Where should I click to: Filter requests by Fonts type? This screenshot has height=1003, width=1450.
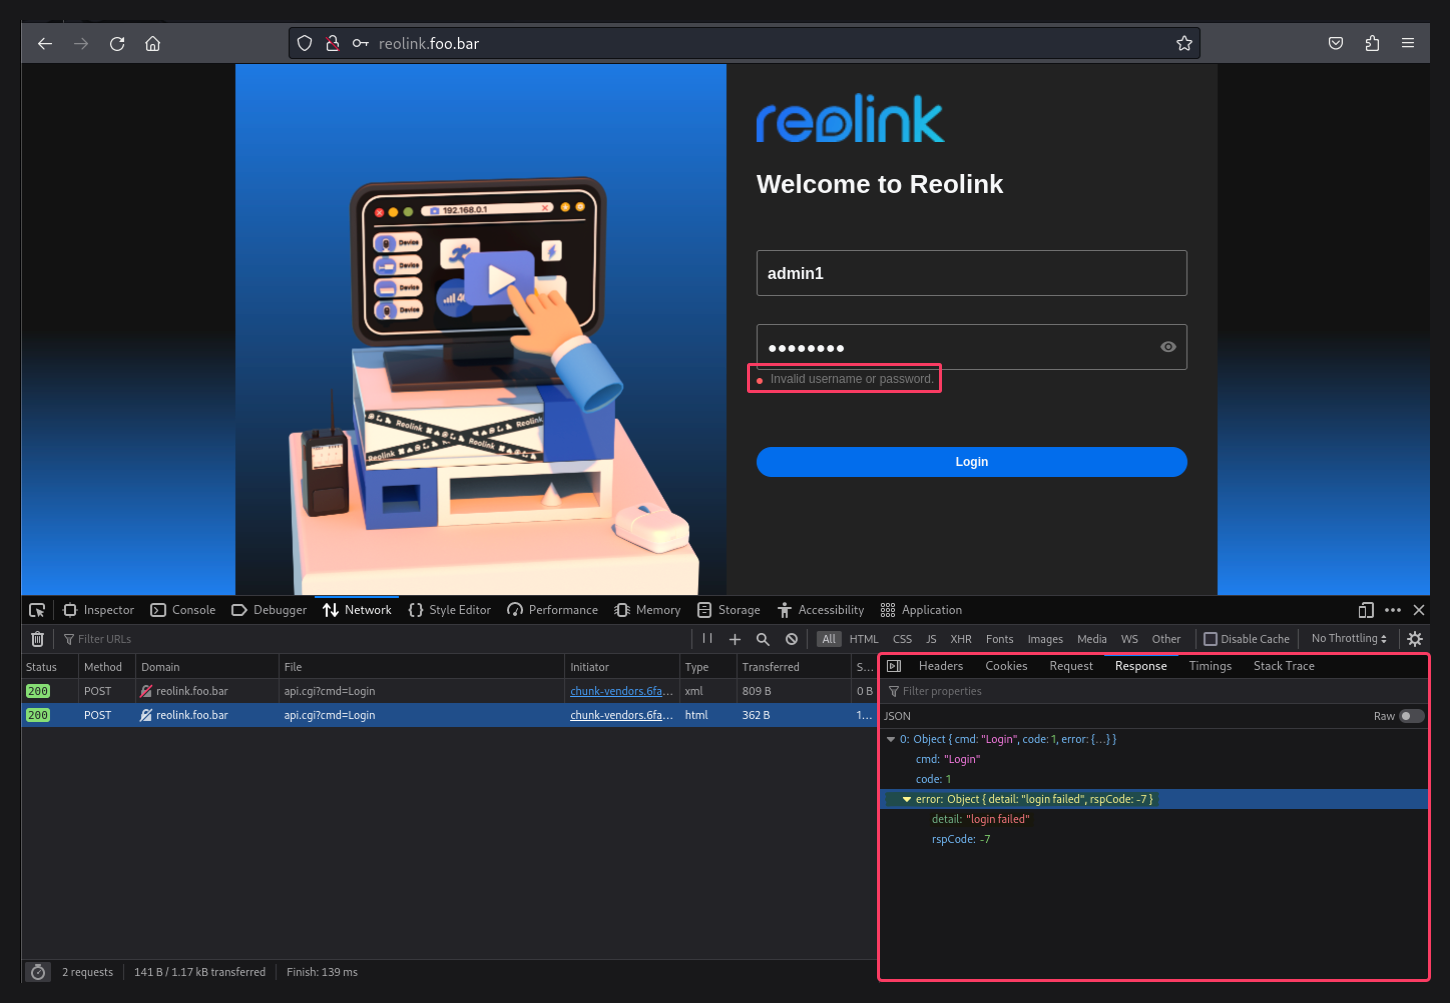coord(1000,639)
